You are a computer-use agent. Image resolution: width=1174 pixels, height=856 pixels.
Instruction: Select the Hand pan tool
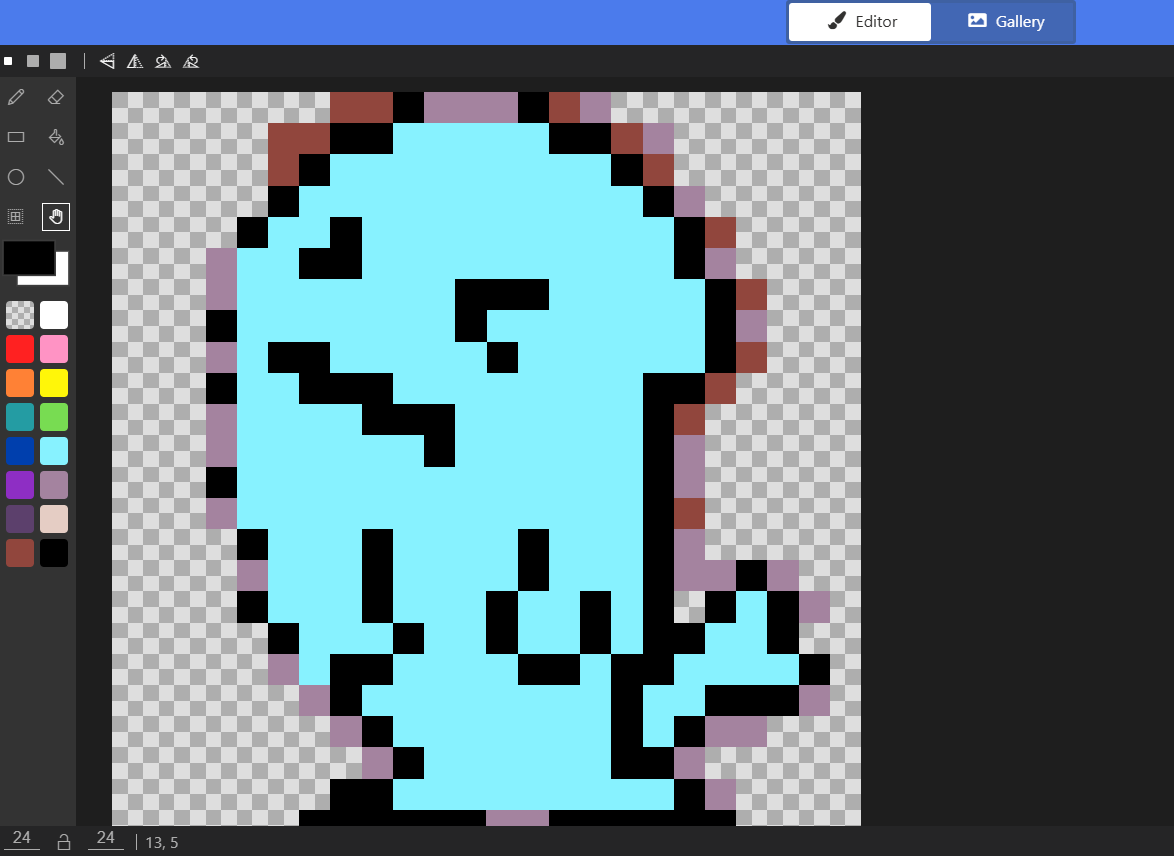pyautogui.click(x=56, y=216)
